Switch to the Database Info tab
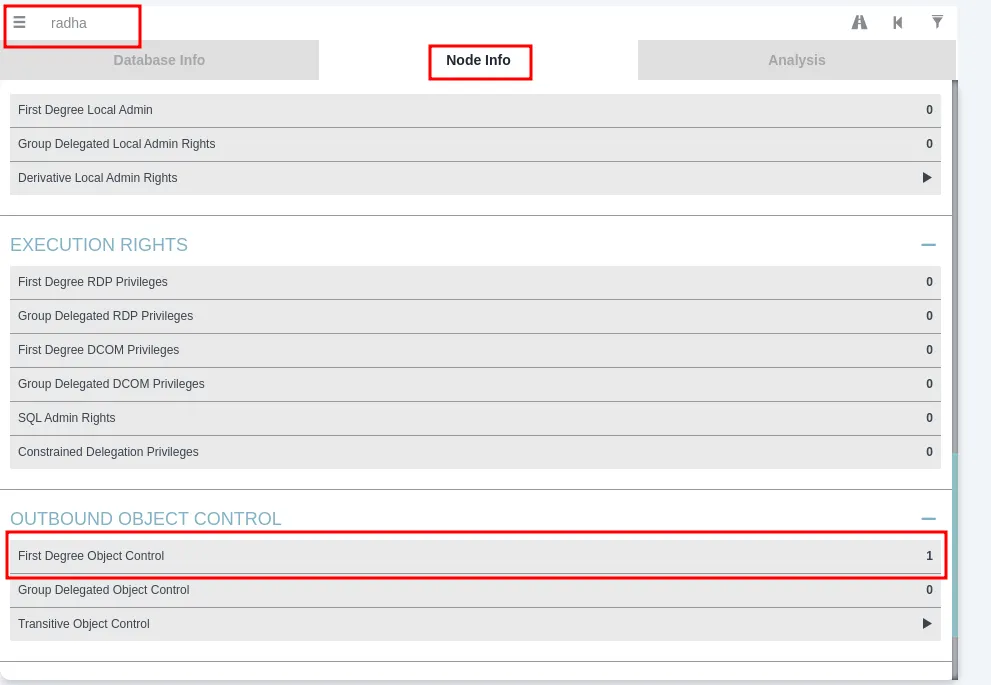This screenshot has height=685, width=991. (x=159, y=59)
